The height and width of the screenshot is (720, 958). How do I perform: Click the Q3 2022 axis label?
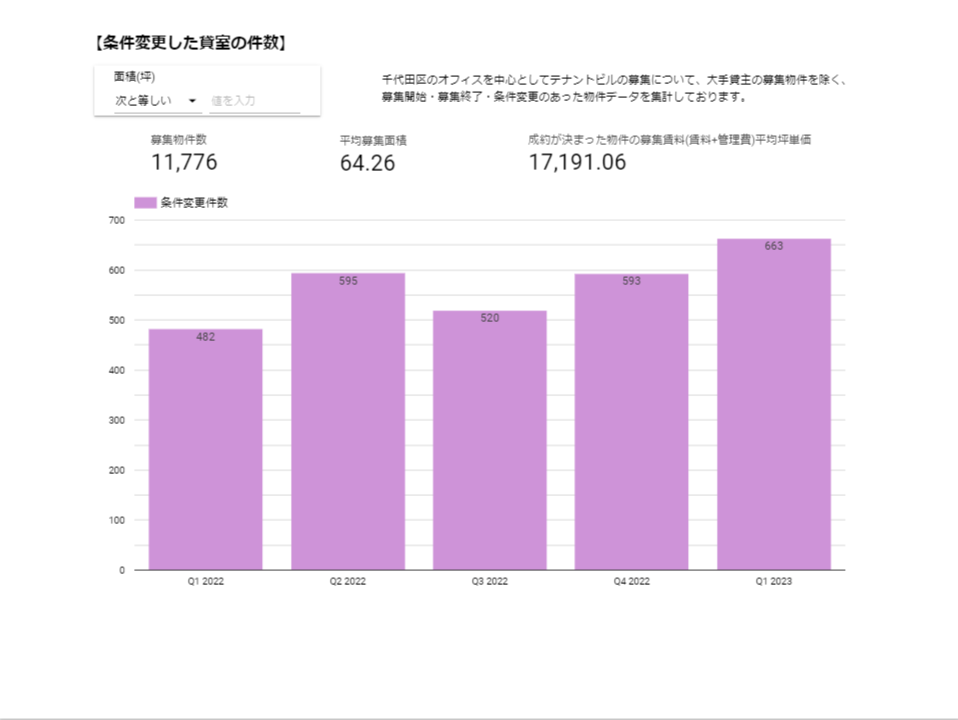click(489, 581)
